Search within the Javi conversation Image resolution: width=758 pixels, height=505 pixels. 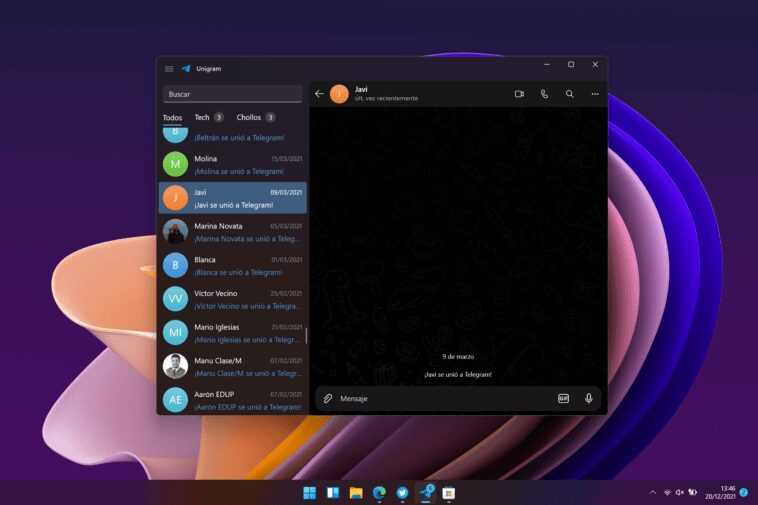coord(569,94)
